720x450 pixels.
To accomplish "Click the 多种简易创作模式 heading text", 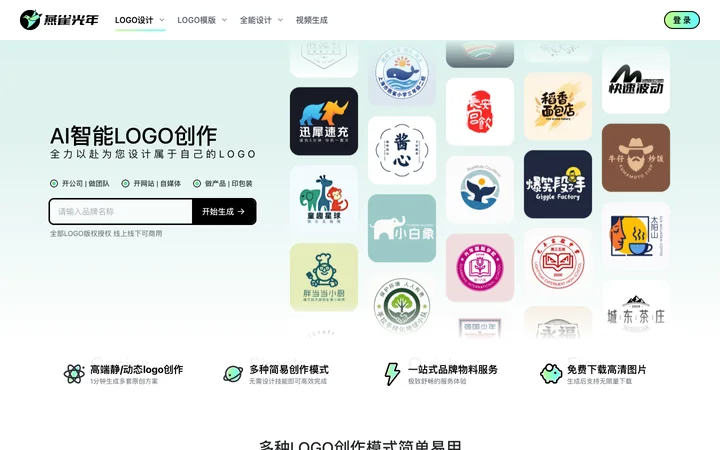I will 289,370.
